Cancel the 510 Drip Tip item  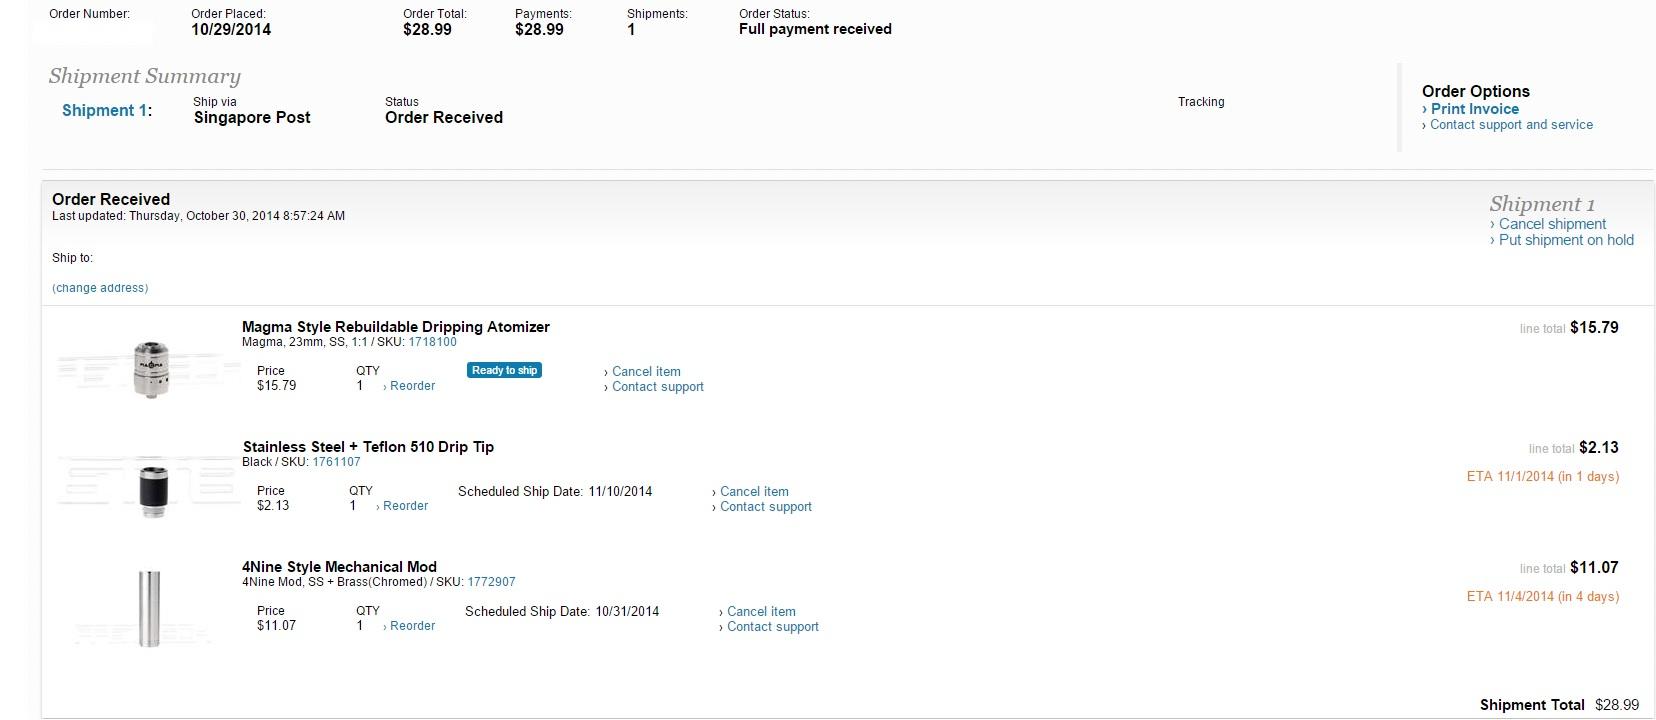[754, 491]
